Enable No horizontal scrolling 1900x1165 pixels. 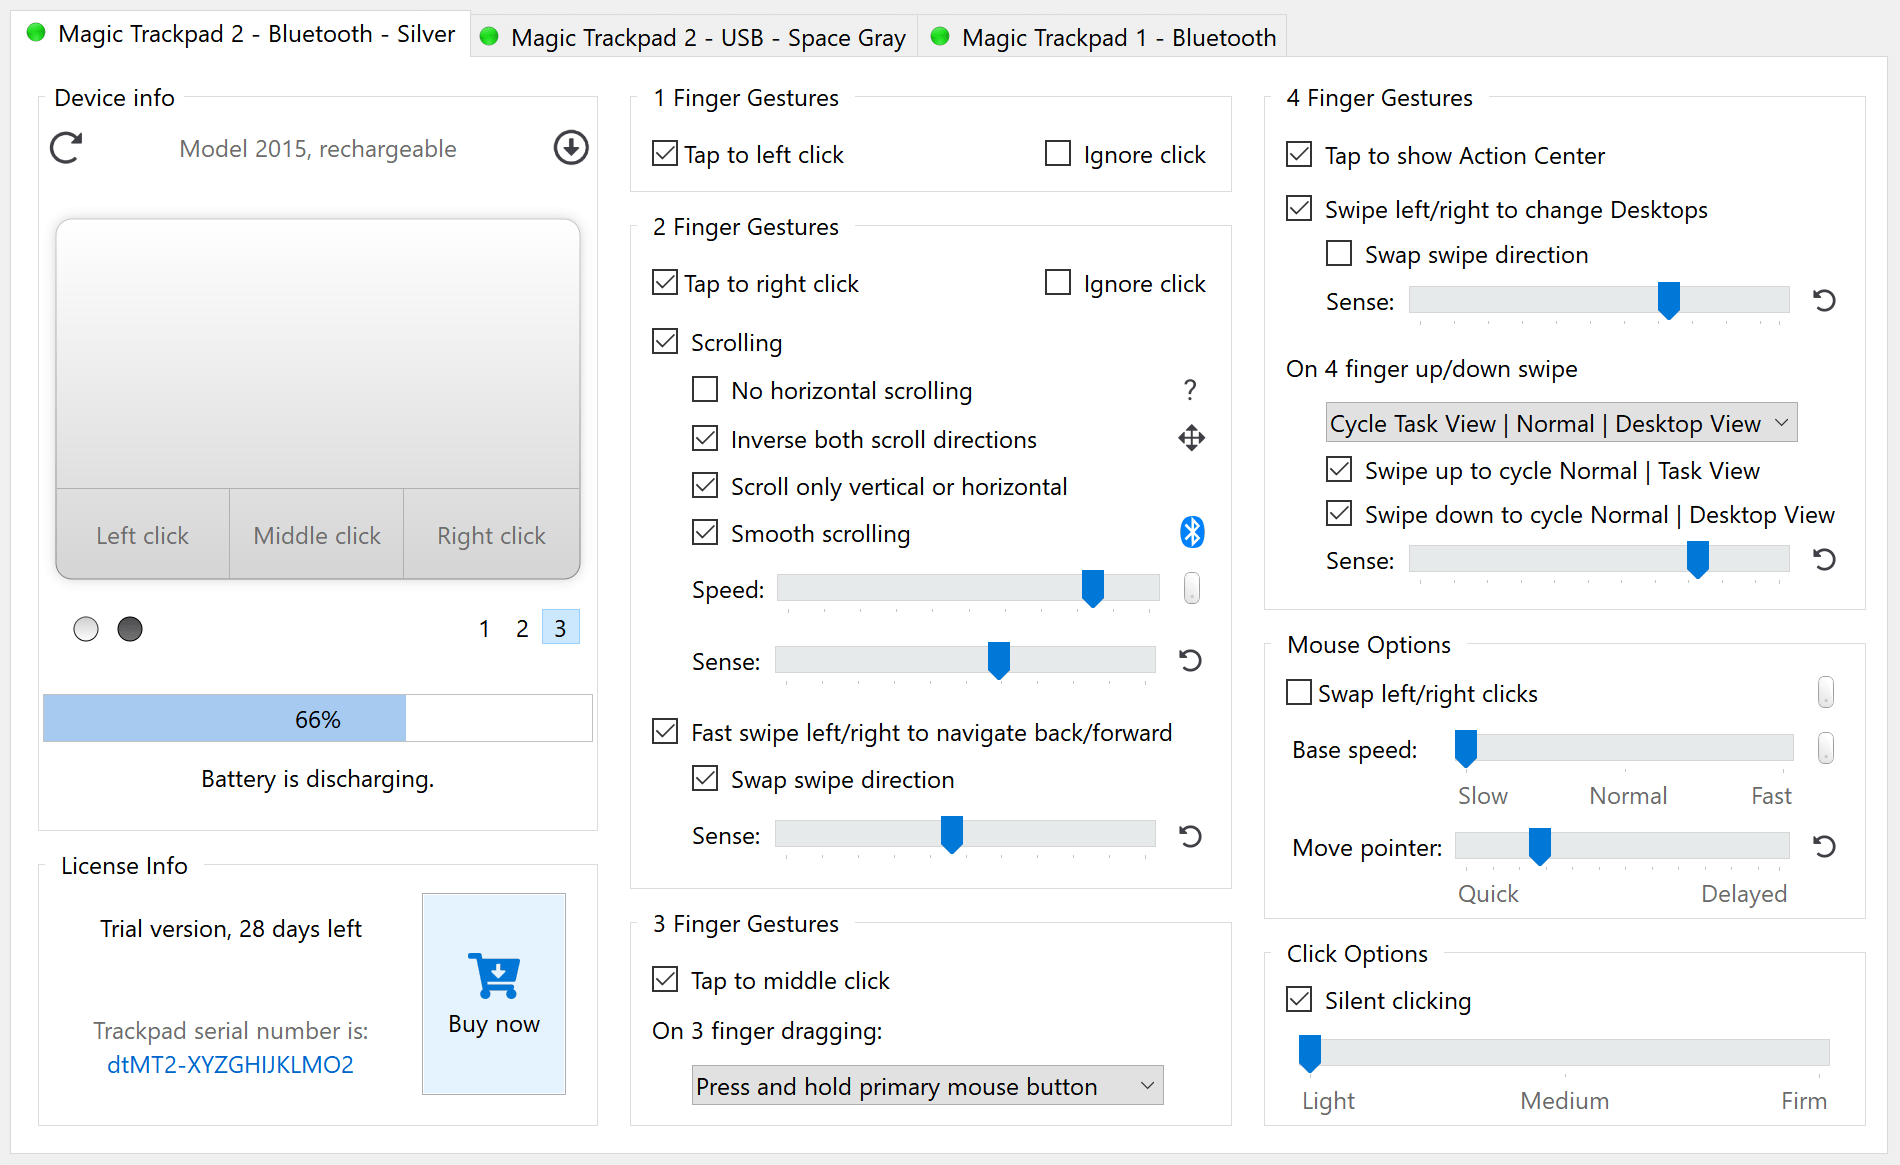(705, 389)
